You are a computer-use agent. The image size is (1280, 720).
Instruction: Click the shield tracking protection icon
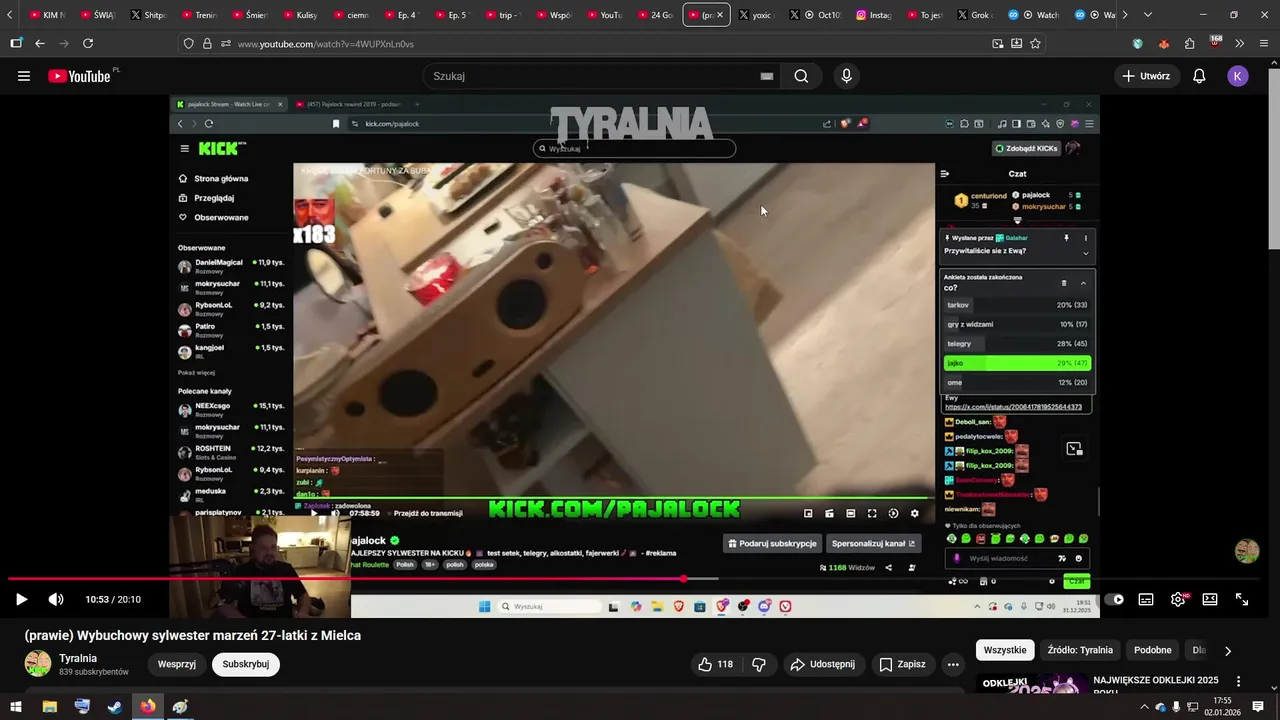pyautogui.click(x=189, y=44)
